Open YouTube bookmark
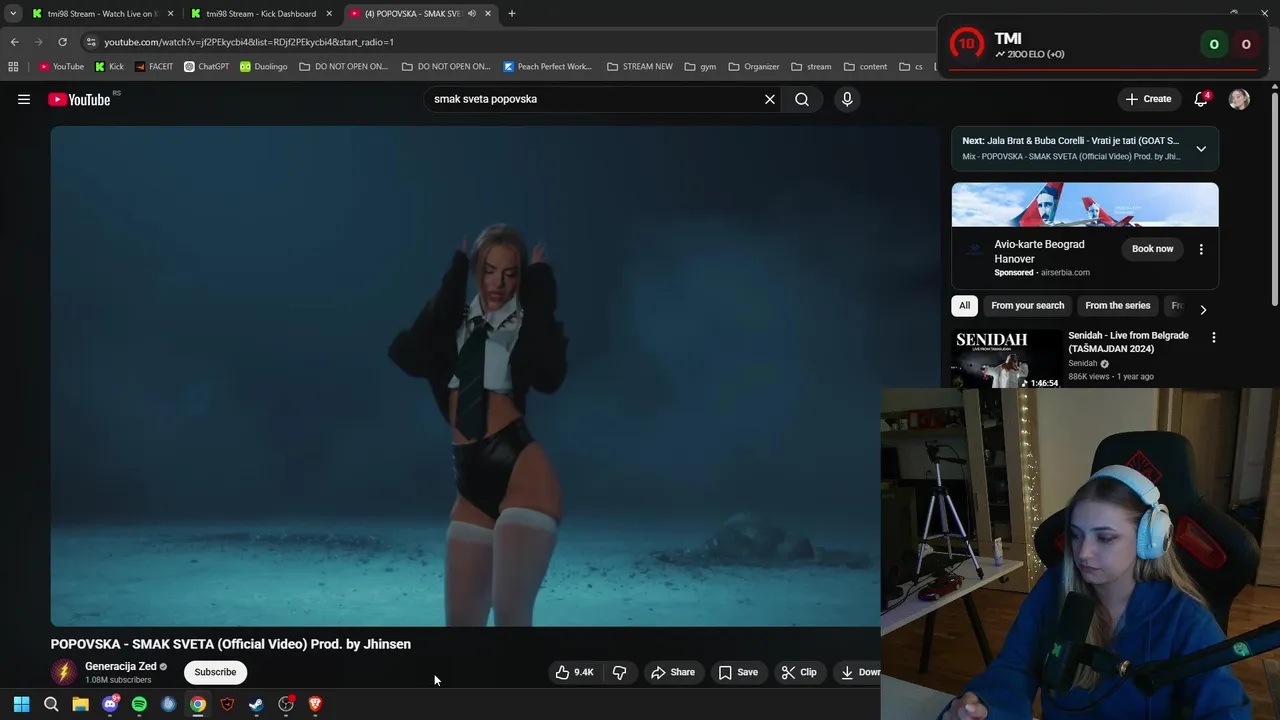1280x720 pixels. click(61, 67)
